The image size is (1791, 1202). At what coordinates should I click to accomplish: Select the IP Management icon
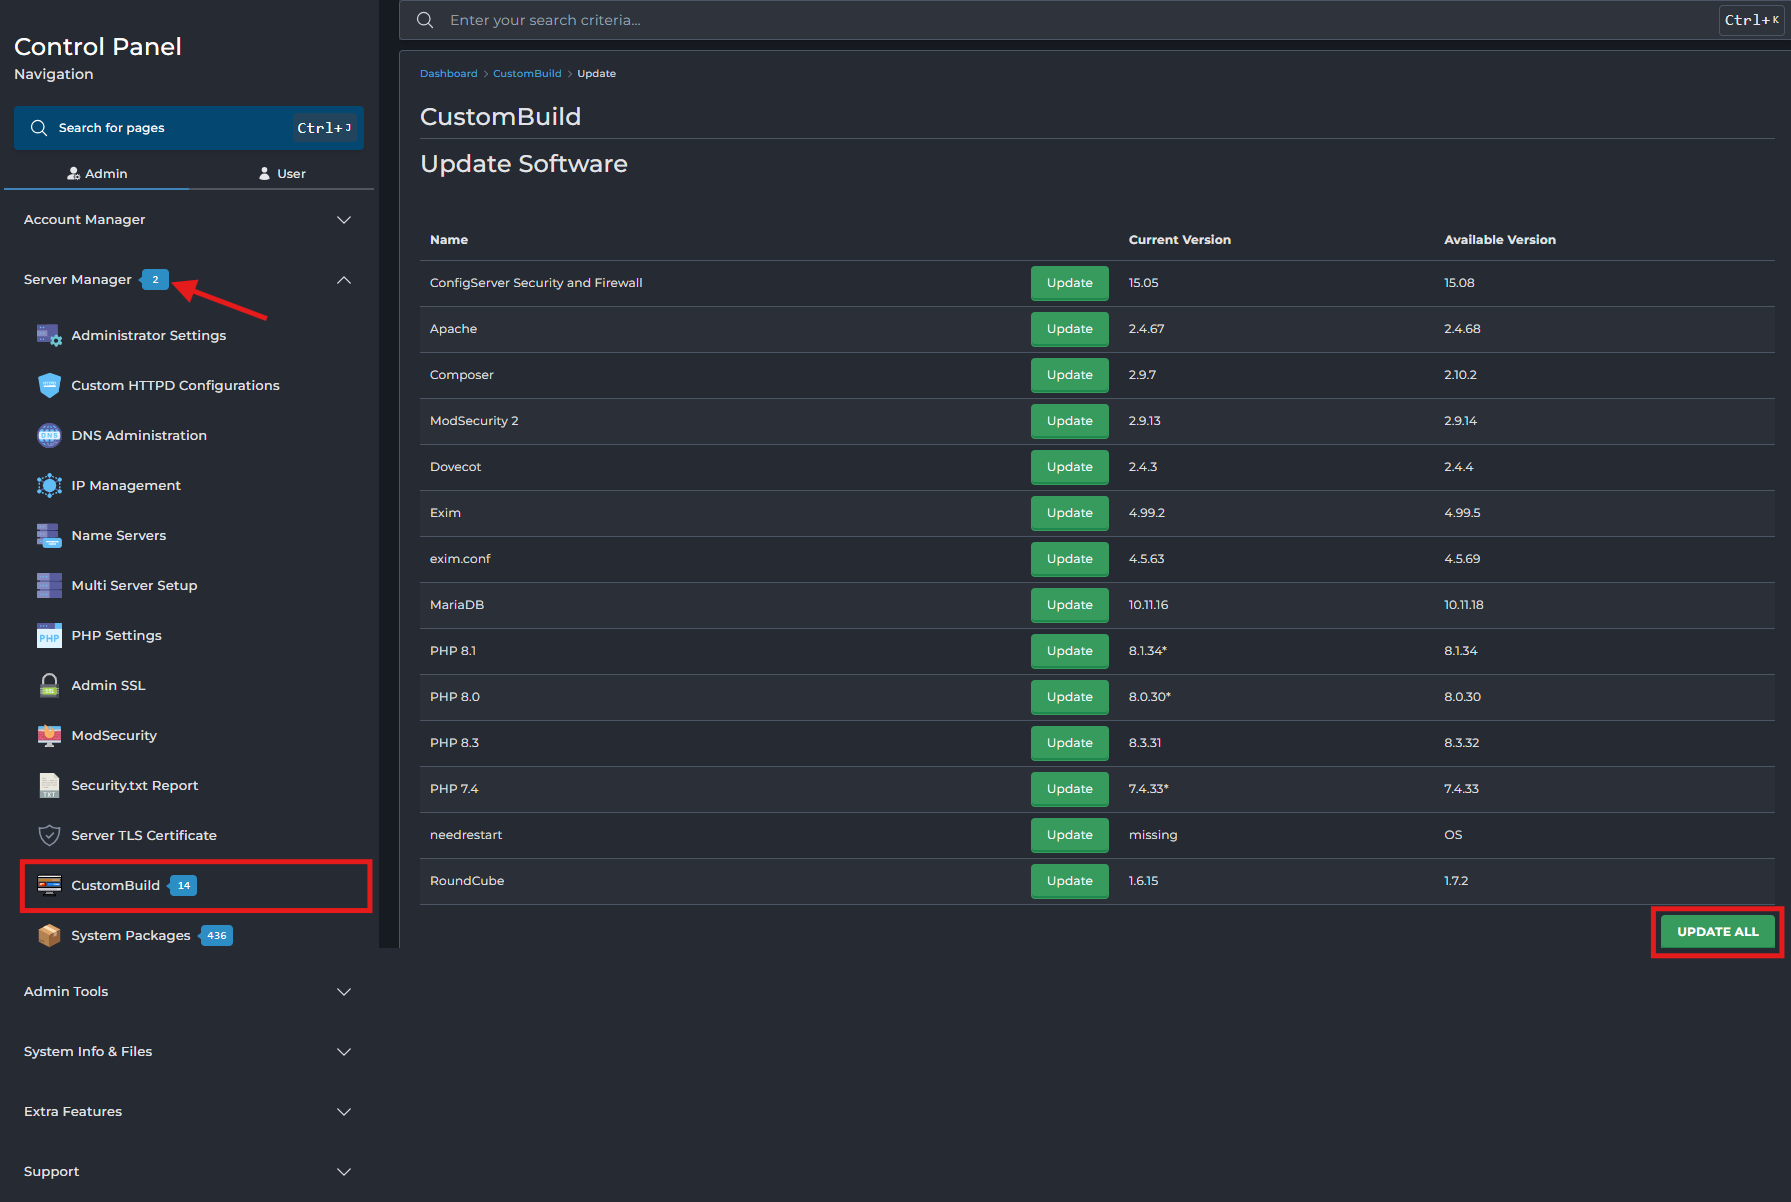click(x=49, y=485)
